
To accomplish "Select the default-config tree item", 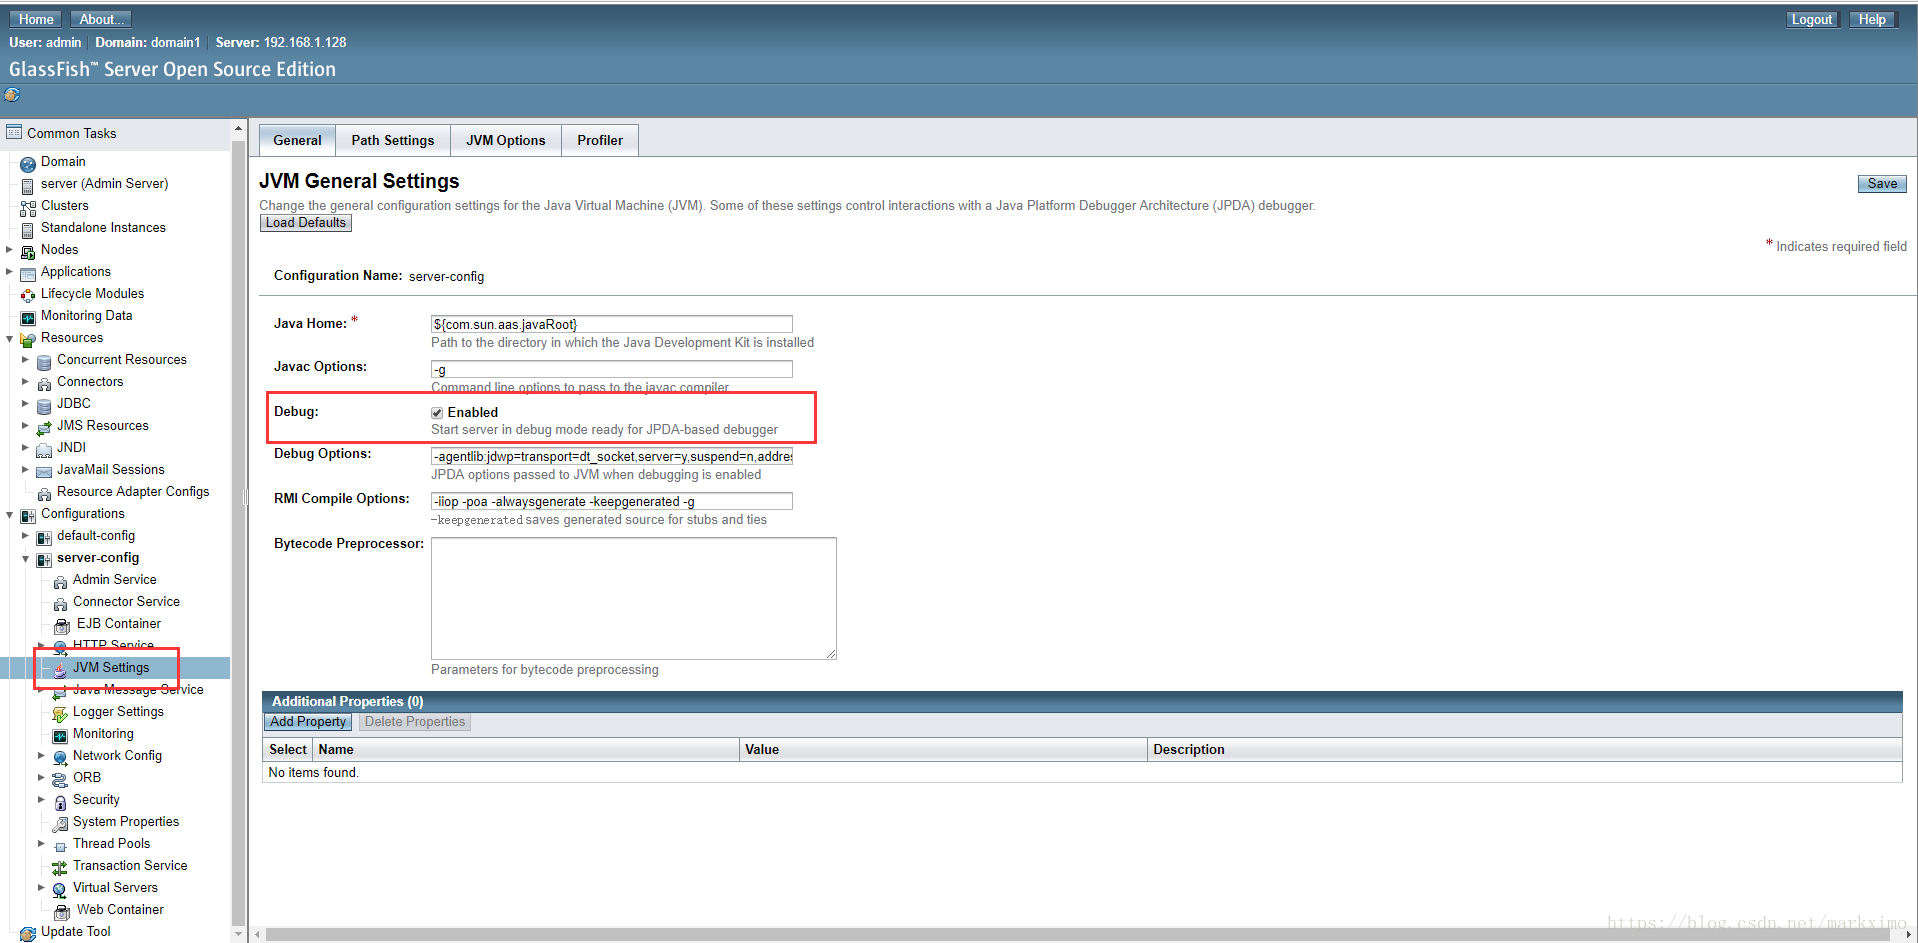I will coord(96,536).
